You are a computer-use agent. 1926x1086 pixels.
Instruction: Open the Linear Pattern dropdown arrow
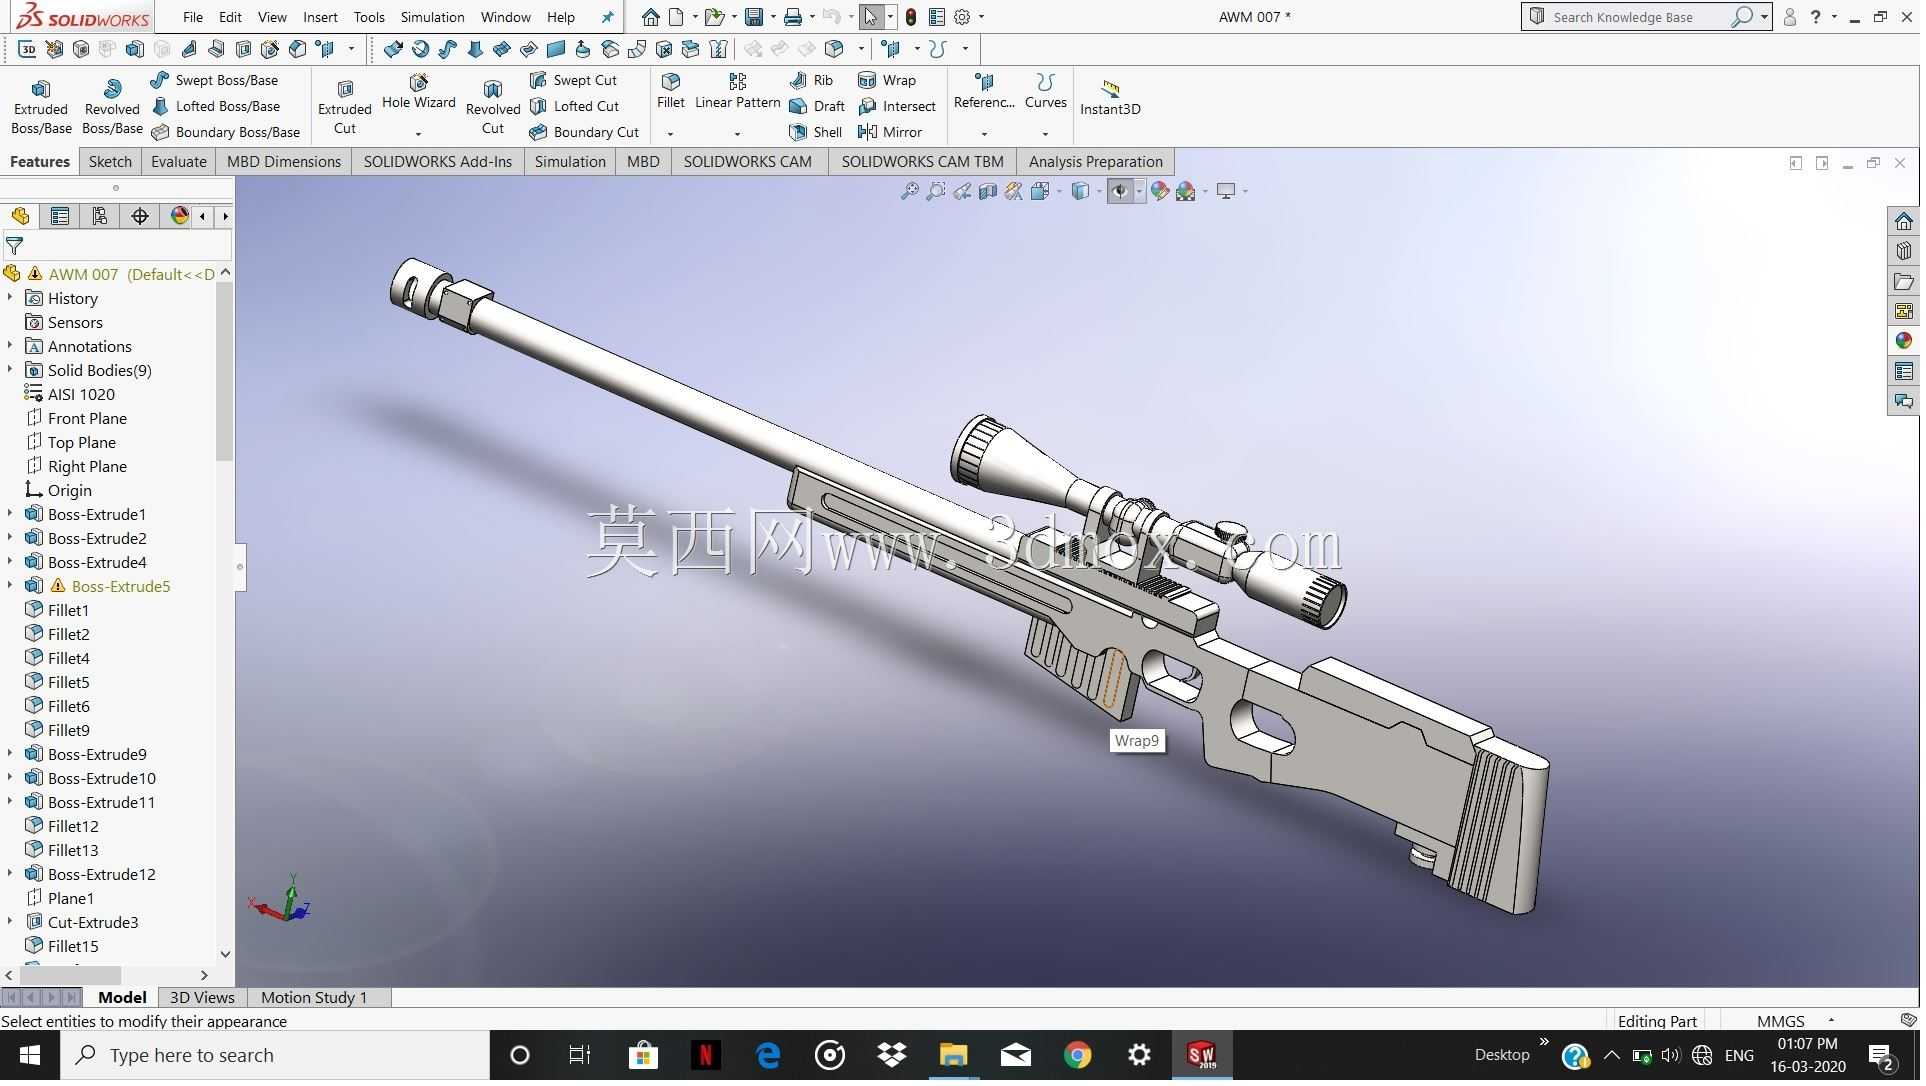tap(737, 133)
